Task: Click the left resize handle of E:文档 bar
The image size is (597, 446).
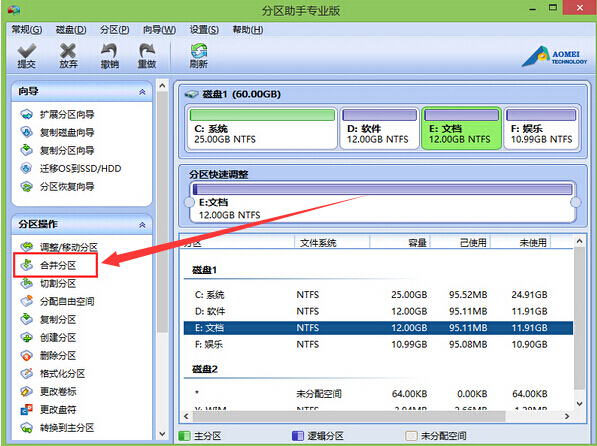Action: [189, 202]
